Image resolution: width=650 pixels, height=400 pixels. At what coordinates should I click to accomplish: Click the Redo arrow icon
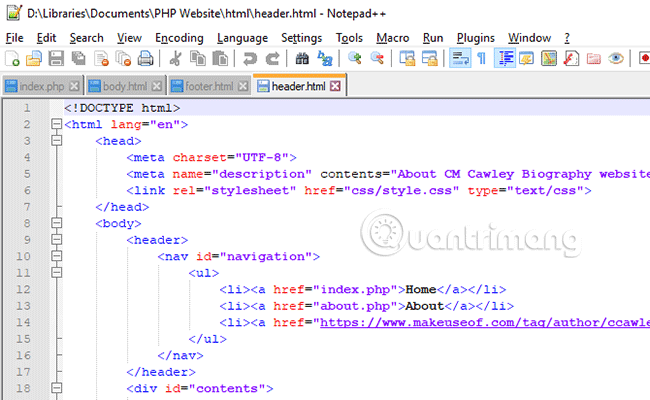tap(272, 58)
